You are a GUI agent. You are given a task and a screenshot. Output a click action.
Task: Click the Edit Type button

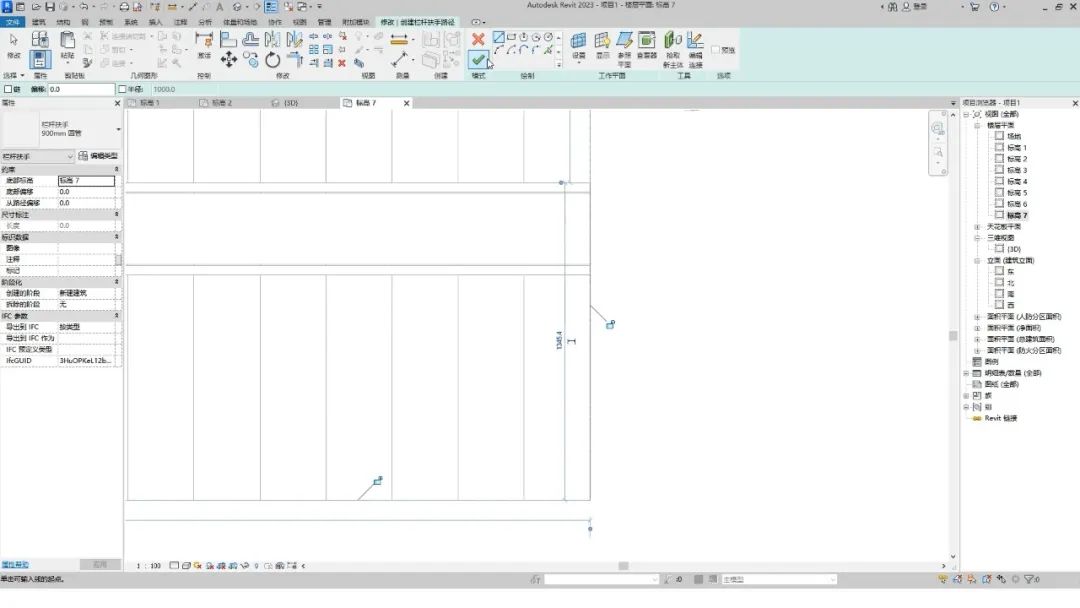[x=98, y=156]
